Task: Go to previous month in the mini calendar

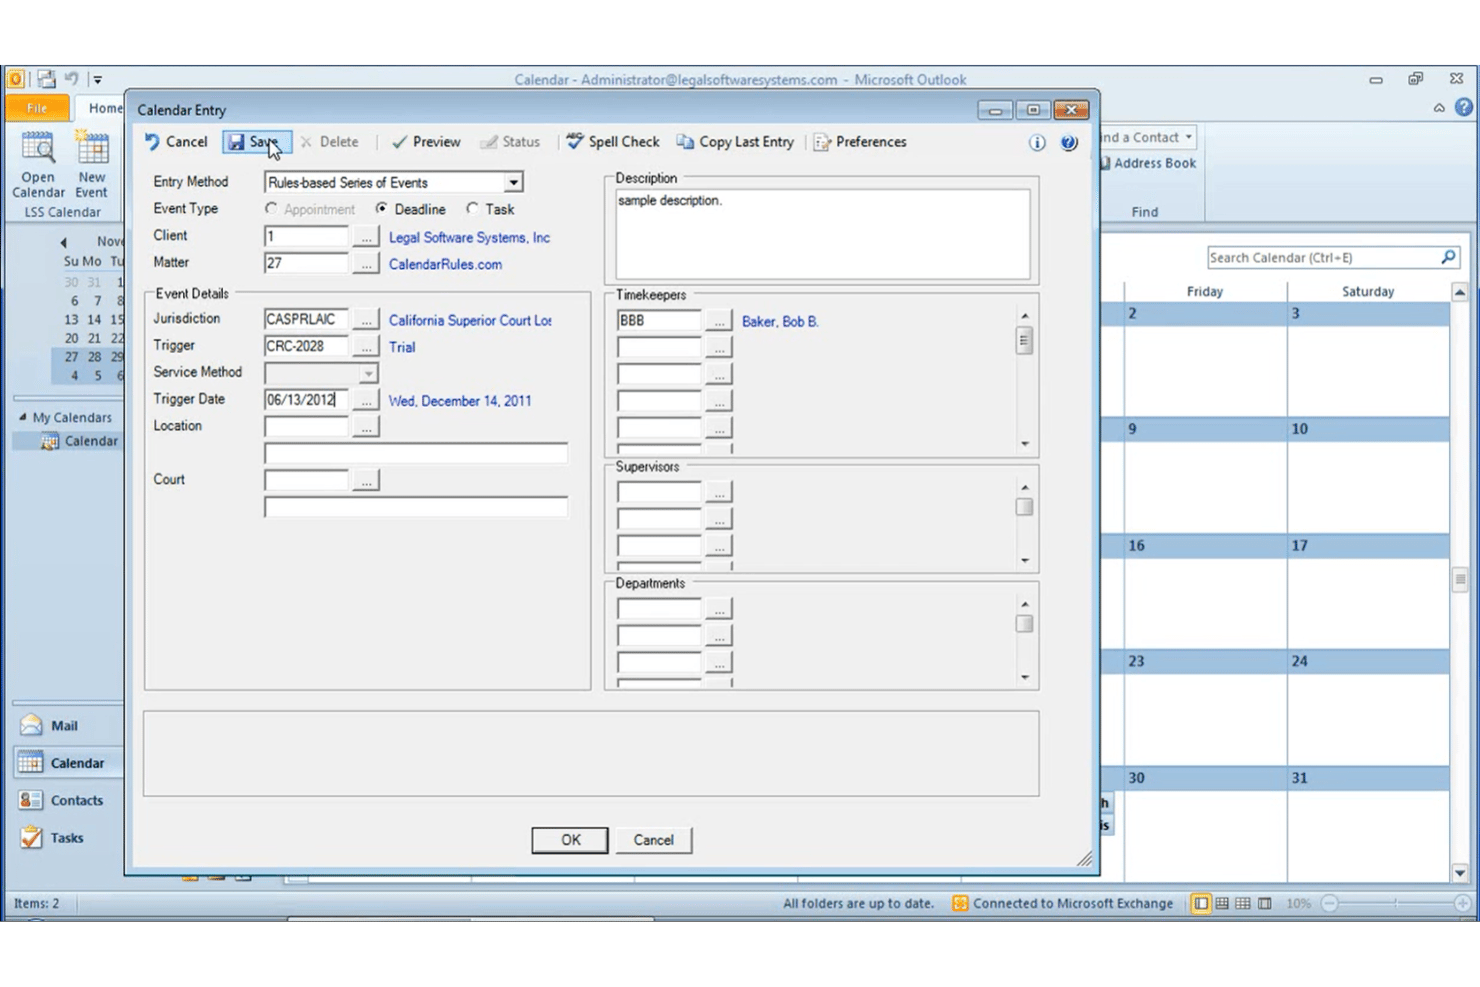Action: [63, 242]
